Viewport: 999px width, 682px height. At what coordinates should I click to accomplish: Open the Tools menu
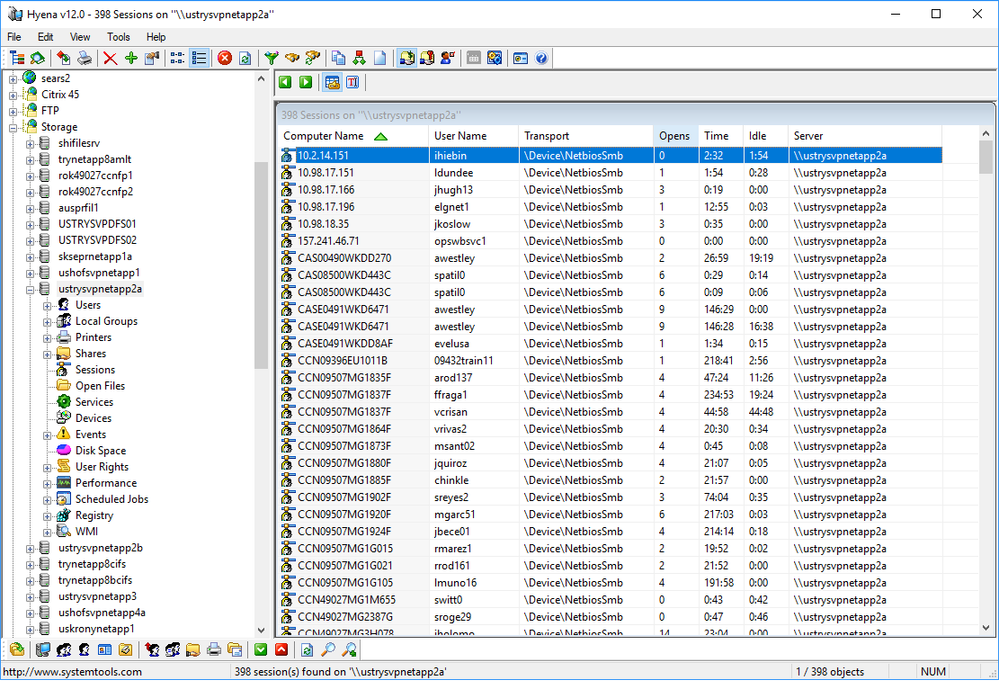118,37
